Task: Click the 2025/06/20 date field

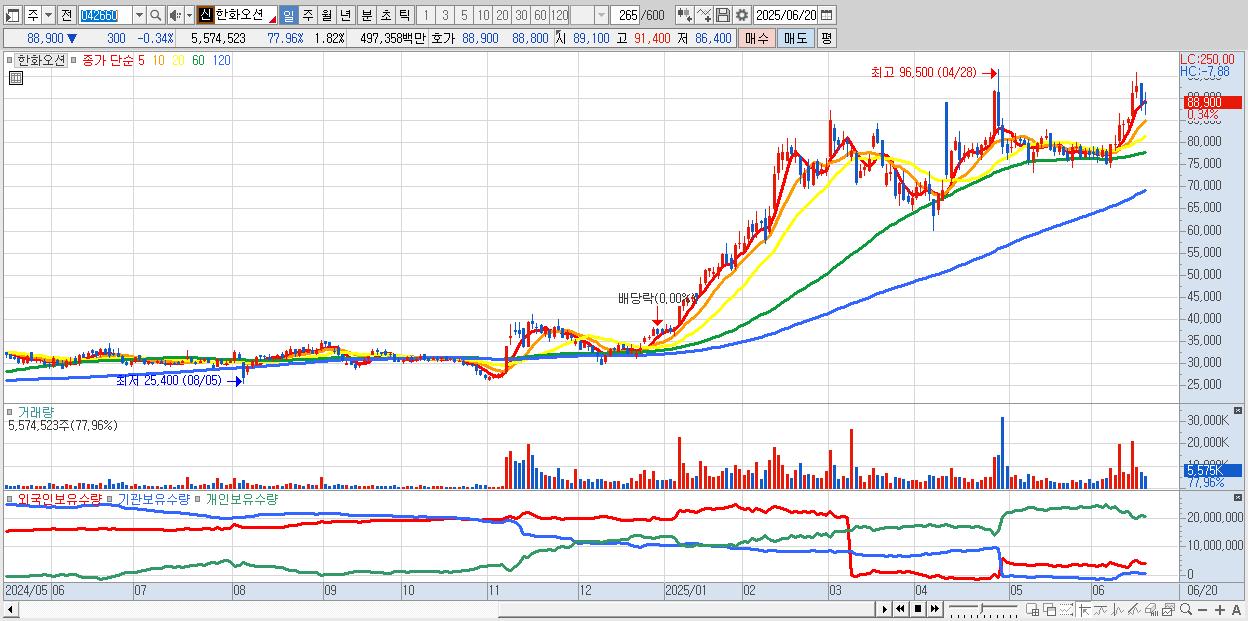Action: point(785,15)
